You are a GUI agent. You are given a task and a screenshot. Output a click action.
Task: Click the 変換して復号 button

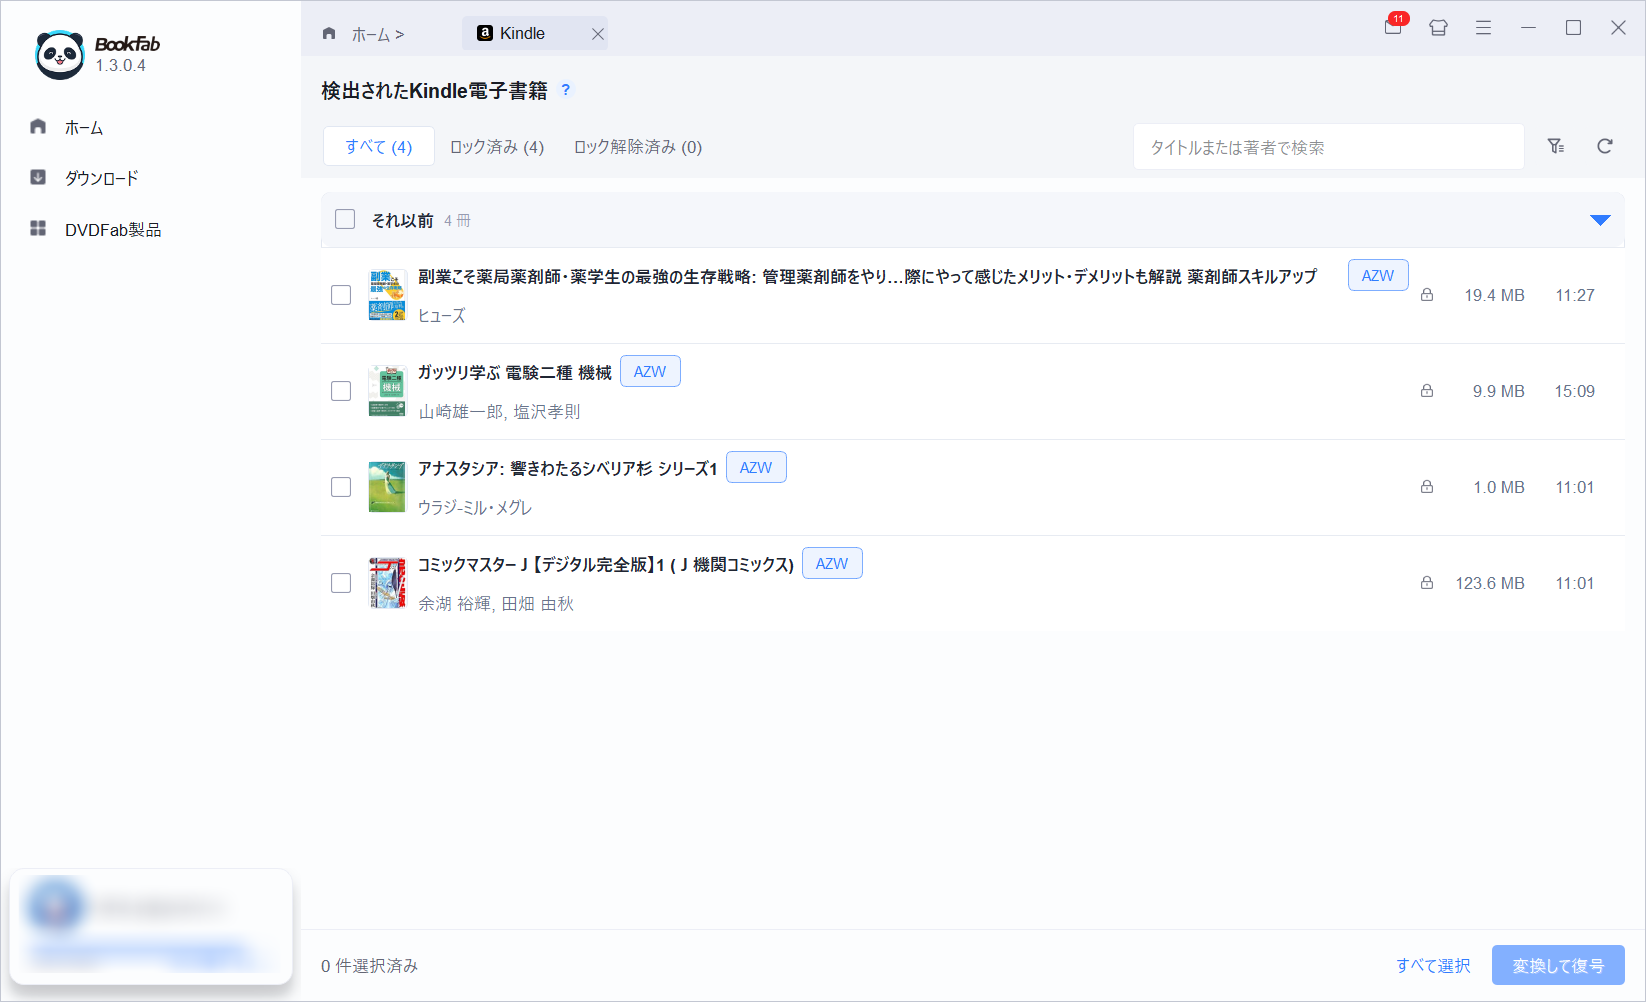1558,966
